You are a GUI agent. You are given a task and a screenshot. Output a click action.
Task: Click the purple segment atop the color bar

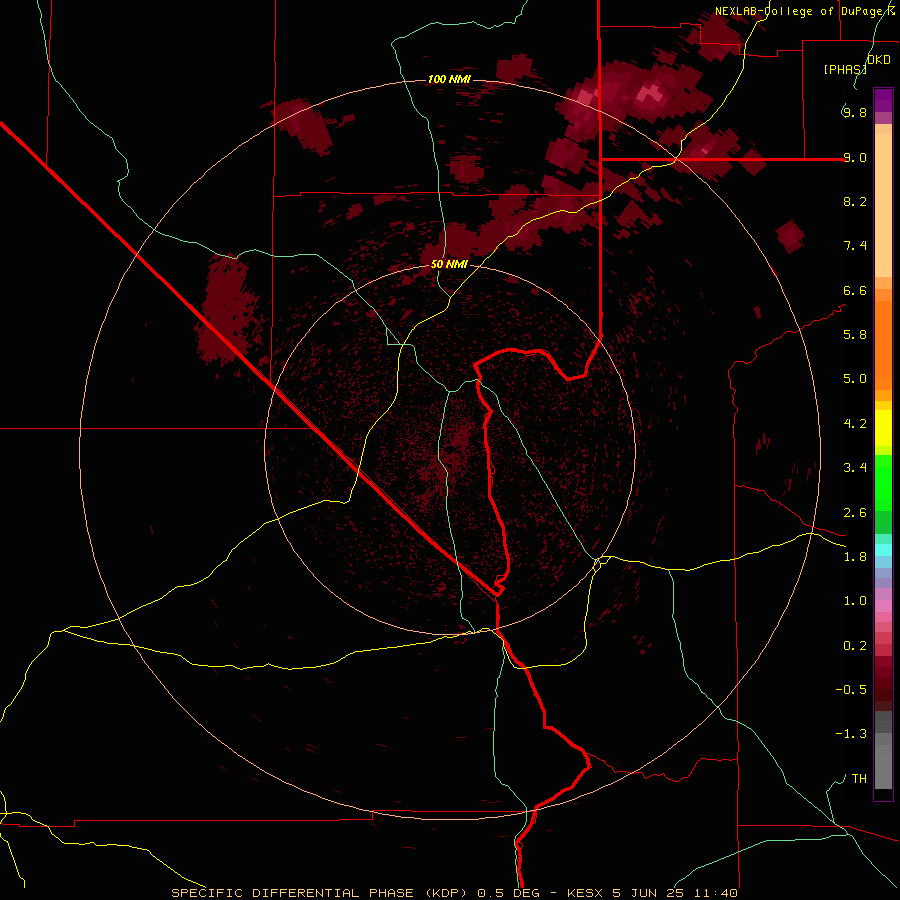pyautogui.click(x=883, y=100)
